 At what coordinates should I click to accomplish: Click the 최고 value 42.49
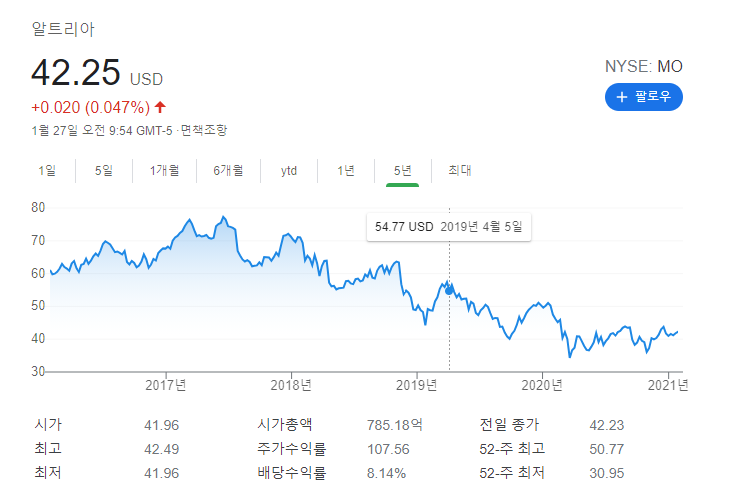pyautogui.click(x=161, y=449)
